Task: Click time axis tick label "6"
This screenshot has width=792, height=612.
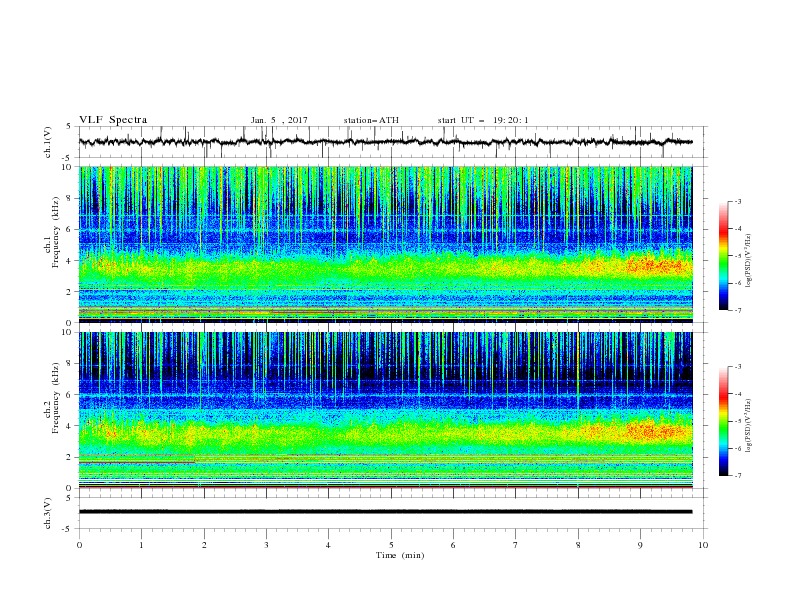Action: pyautogui.click(x=453, y=545)
